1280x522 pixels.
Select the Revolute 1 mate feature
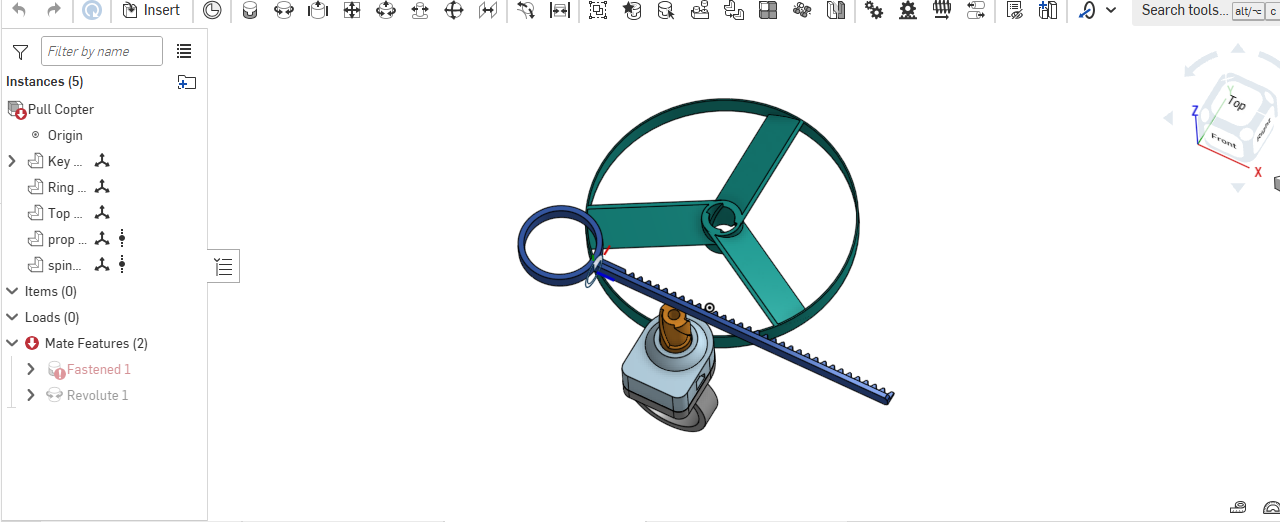97,395
